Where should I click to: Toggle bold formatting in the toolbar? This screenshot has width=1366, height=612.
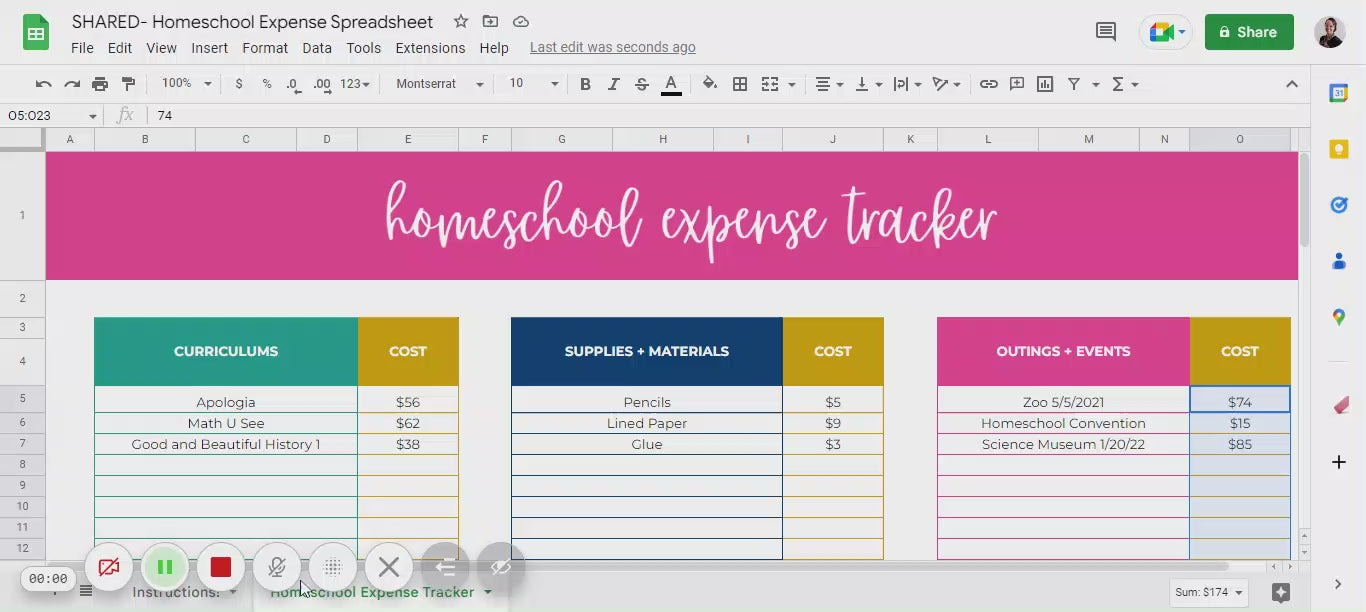(x=585, y=84)
